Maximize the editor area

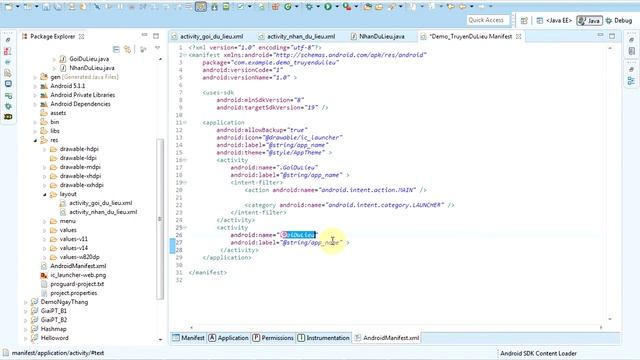612,36
